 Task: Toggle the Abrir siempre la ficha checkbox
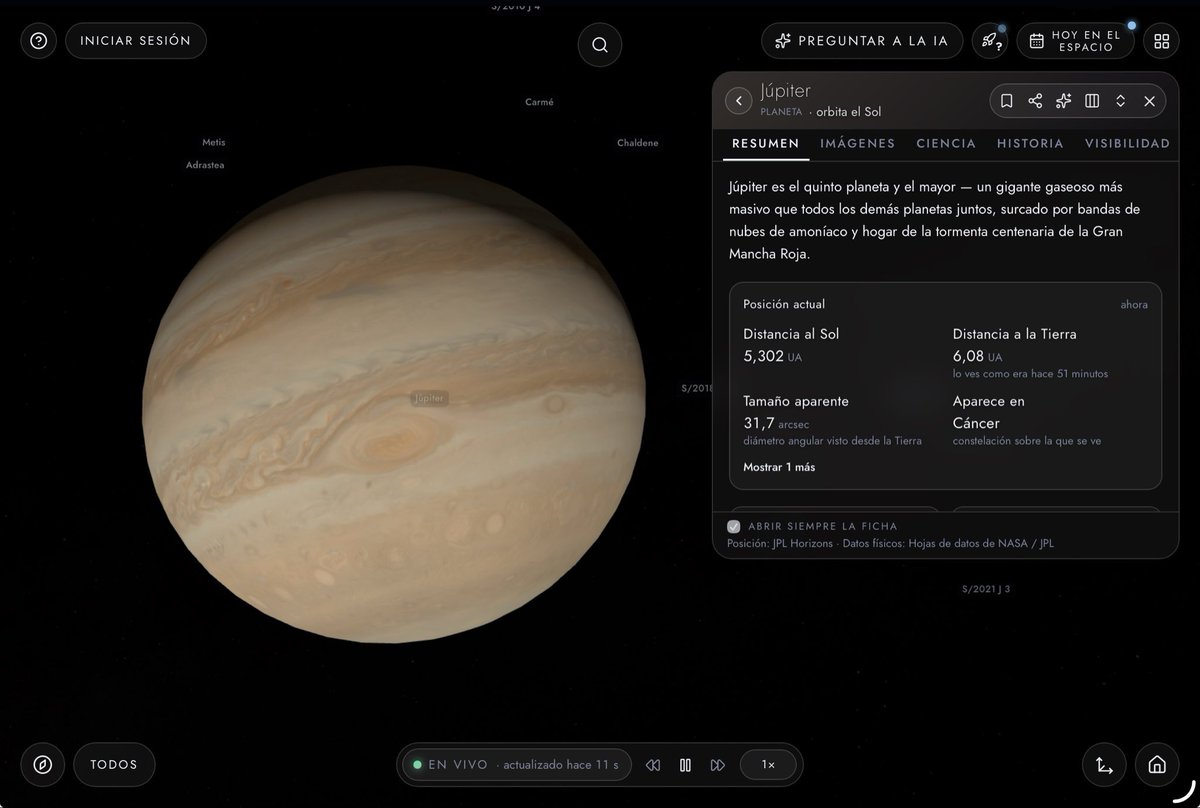coord(734,526)
